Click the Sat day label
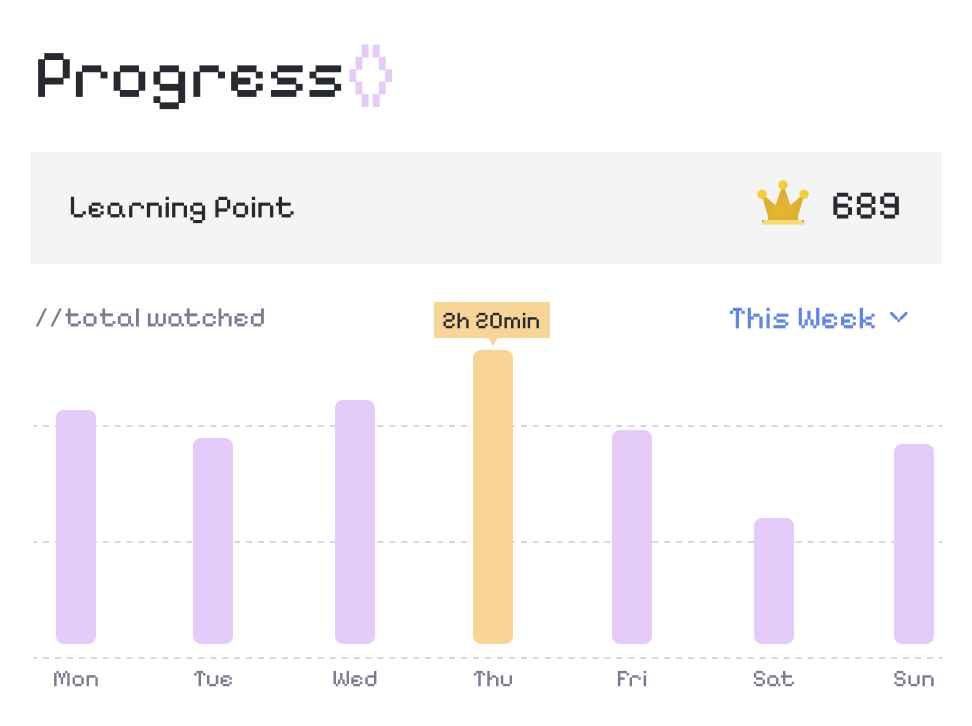Image resolution: width=972 pixels, height=726 pixels. coord(773,680)
